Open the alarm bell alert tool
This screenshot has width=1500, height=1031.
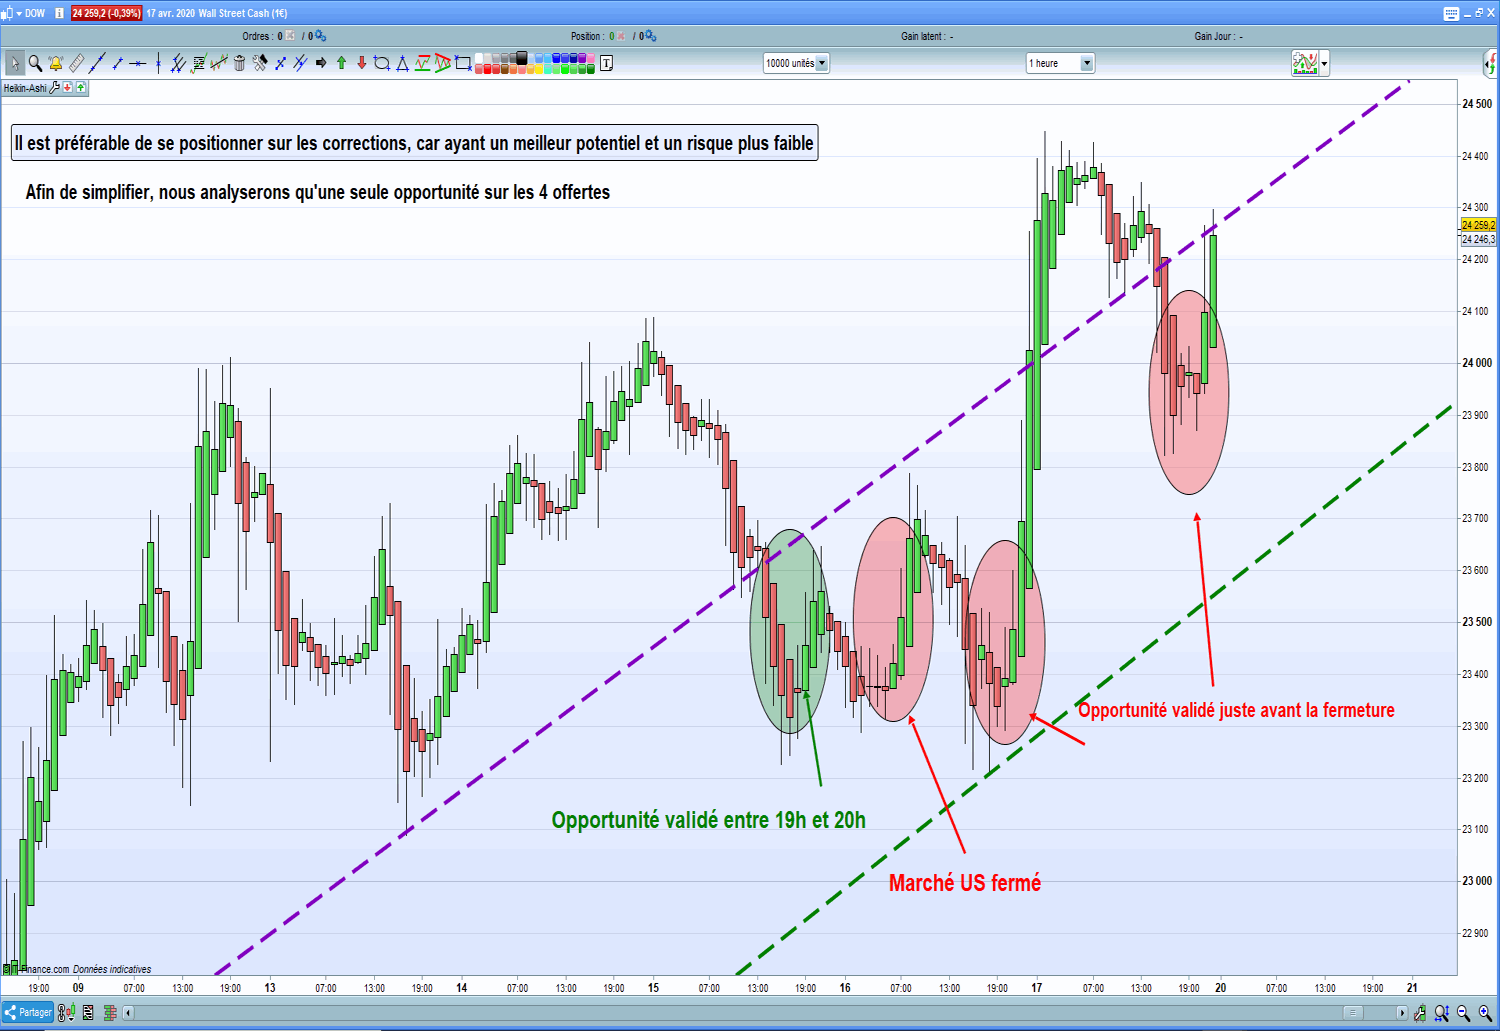[x=56, y=63]
